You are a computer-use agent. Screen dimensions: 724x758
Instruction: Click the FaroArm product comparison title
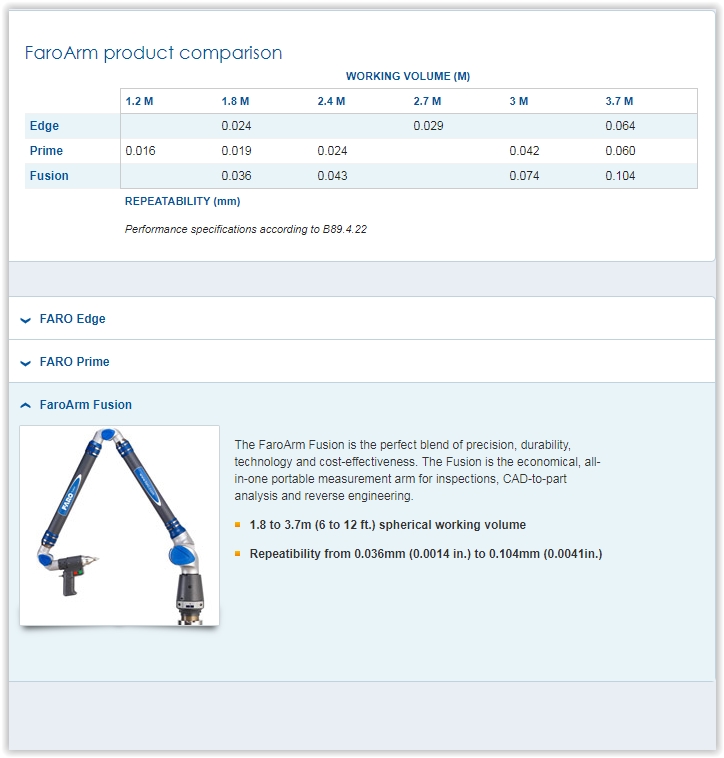pos(153,53)
